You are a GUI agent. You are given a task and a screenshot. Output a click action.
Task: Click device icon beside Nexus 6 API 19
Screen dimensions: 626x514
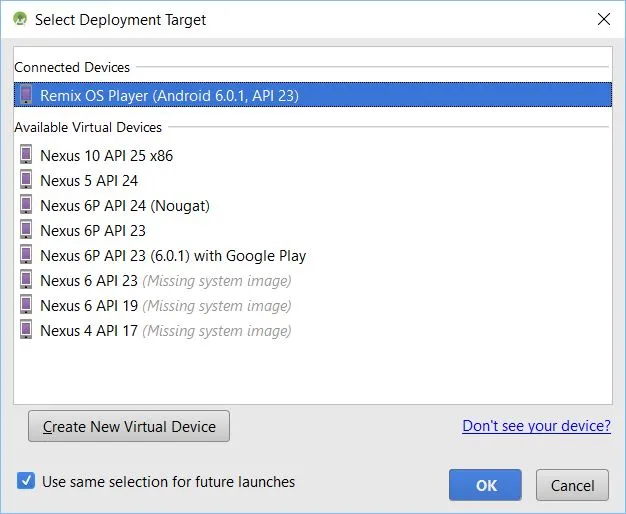[x=26, y=305]
